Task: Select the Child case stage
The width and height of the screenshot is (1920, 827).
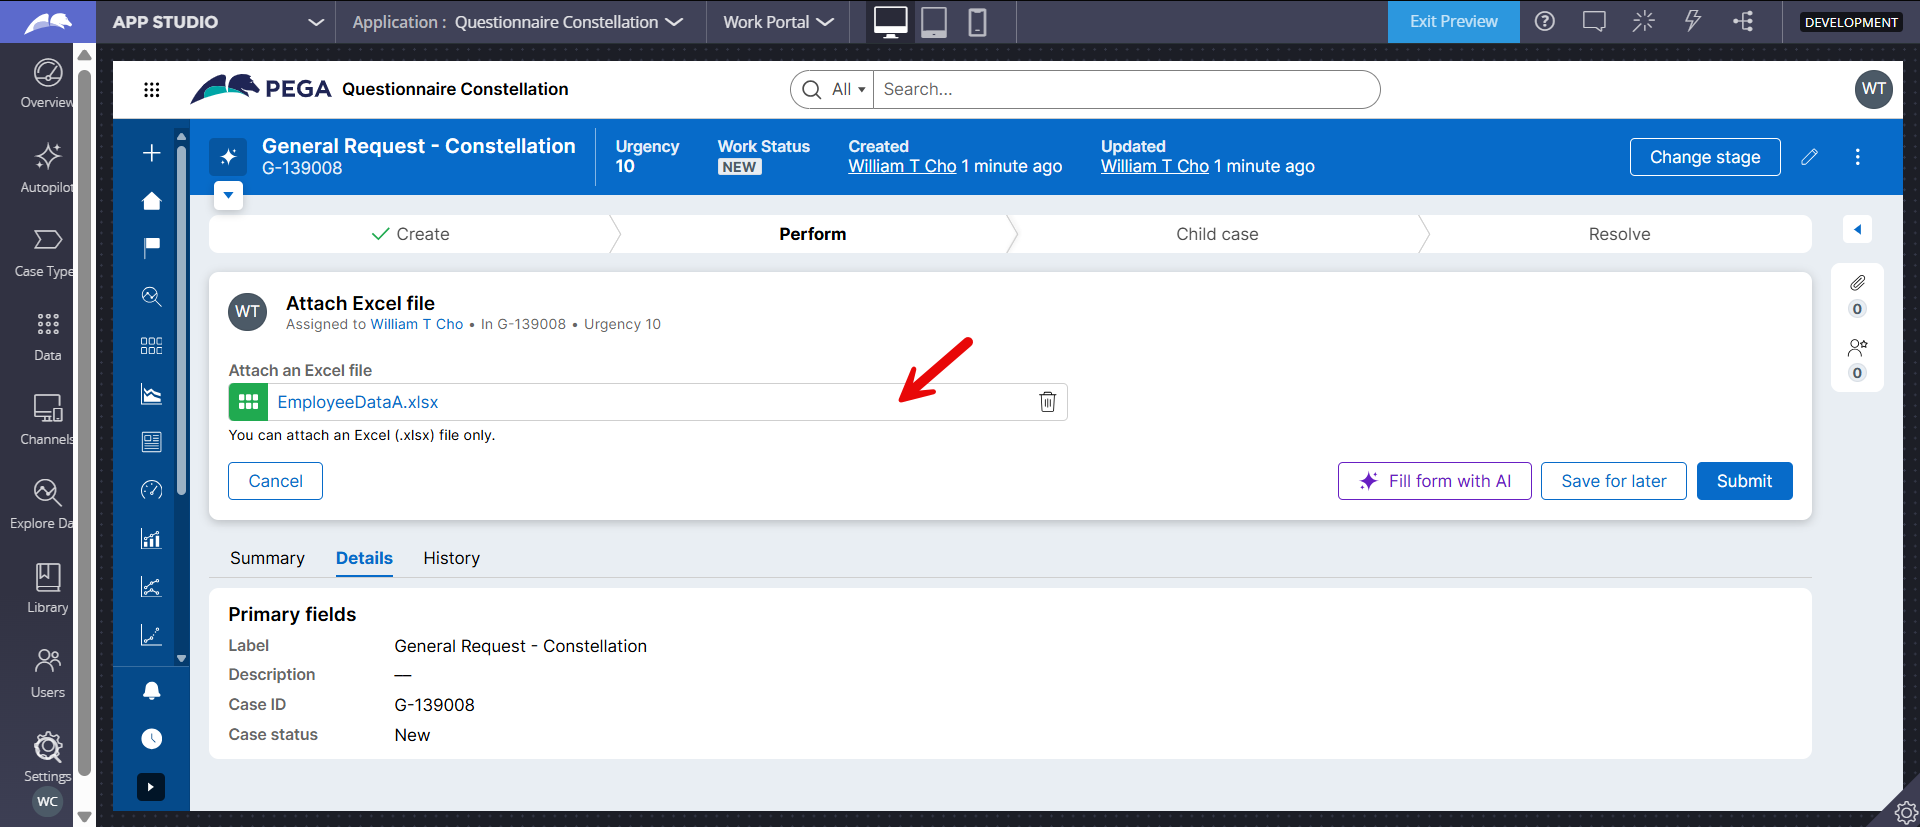Action: coord(1217,234)
